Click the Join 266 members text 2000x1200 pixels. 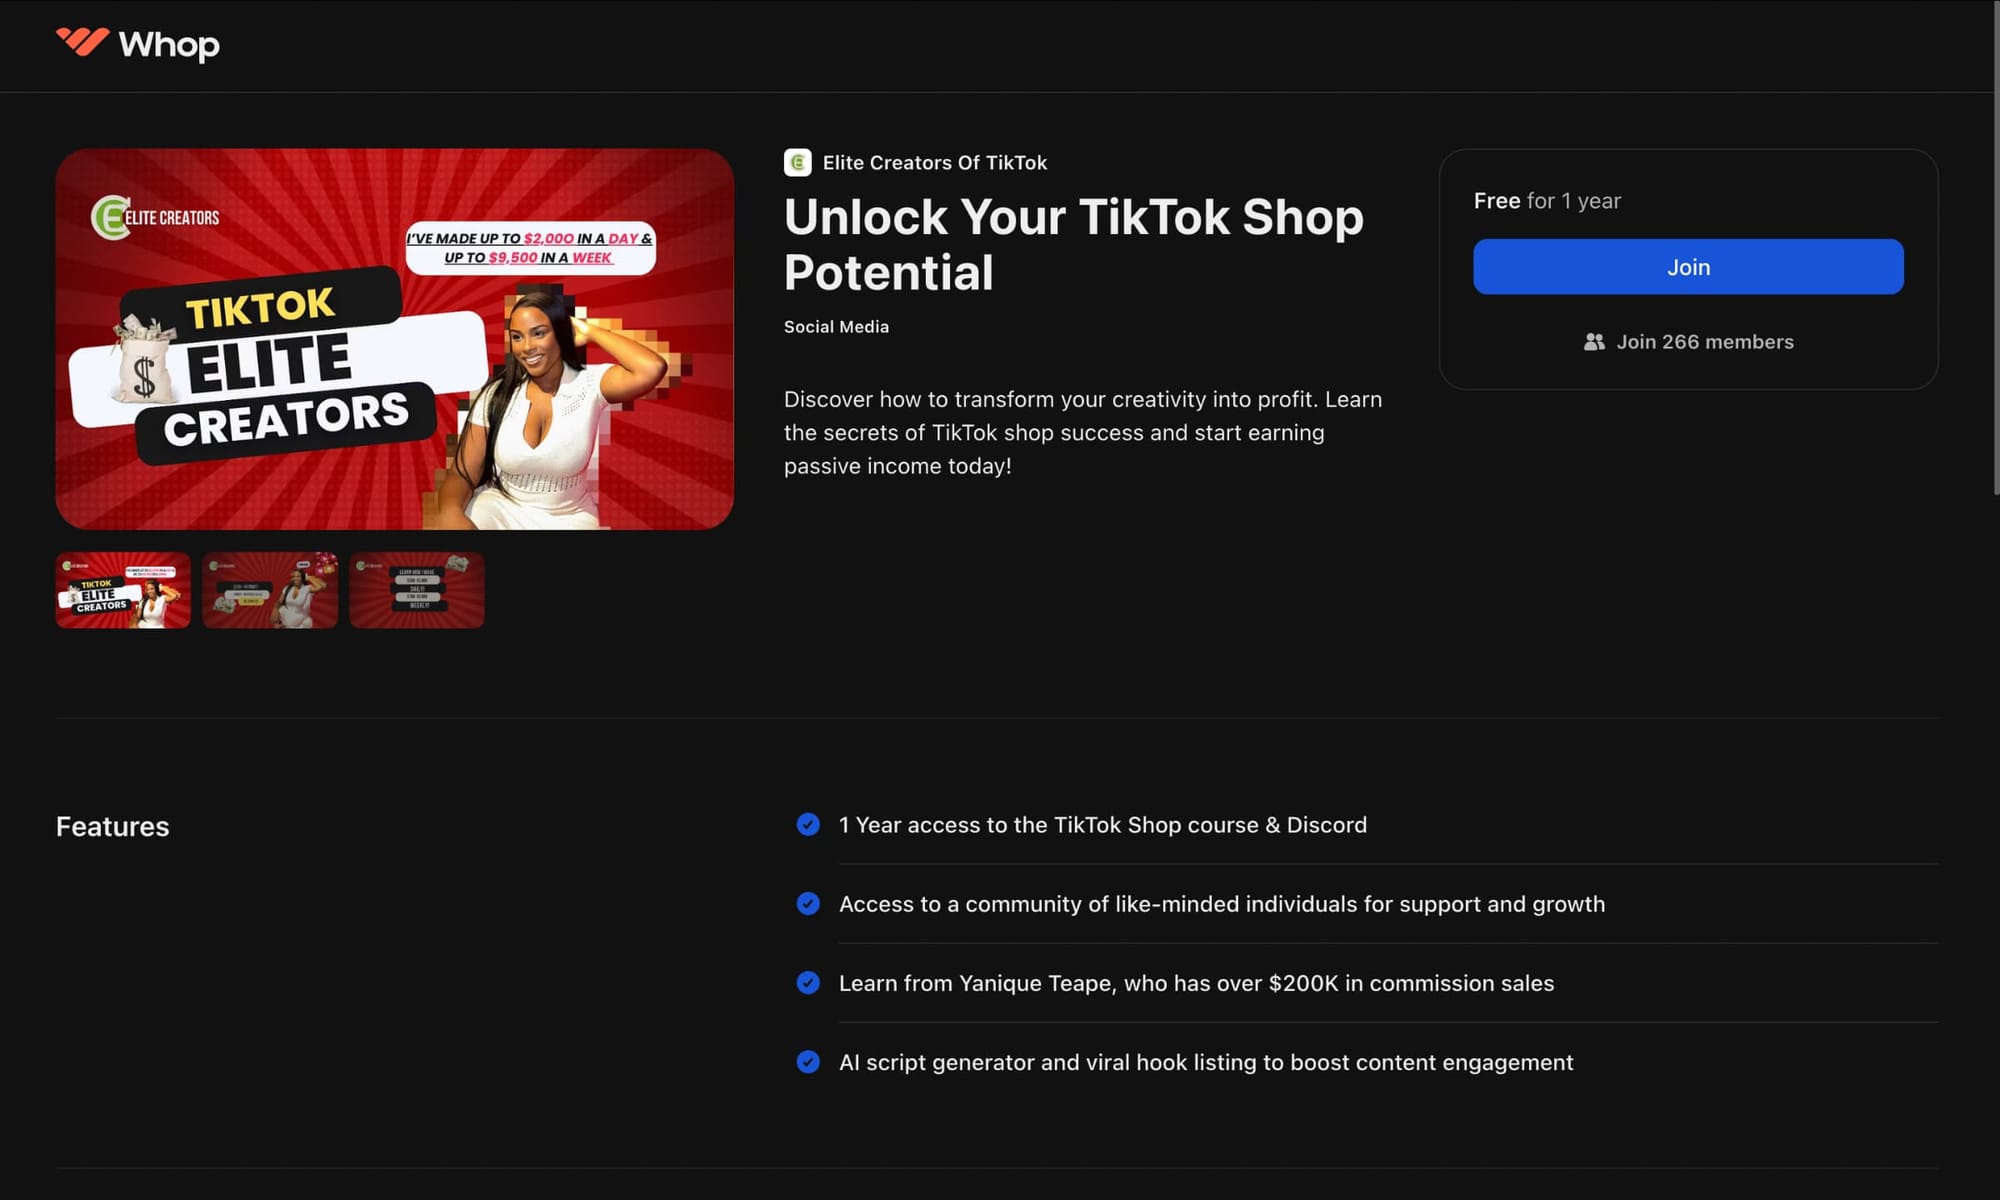coord(1704,342)
